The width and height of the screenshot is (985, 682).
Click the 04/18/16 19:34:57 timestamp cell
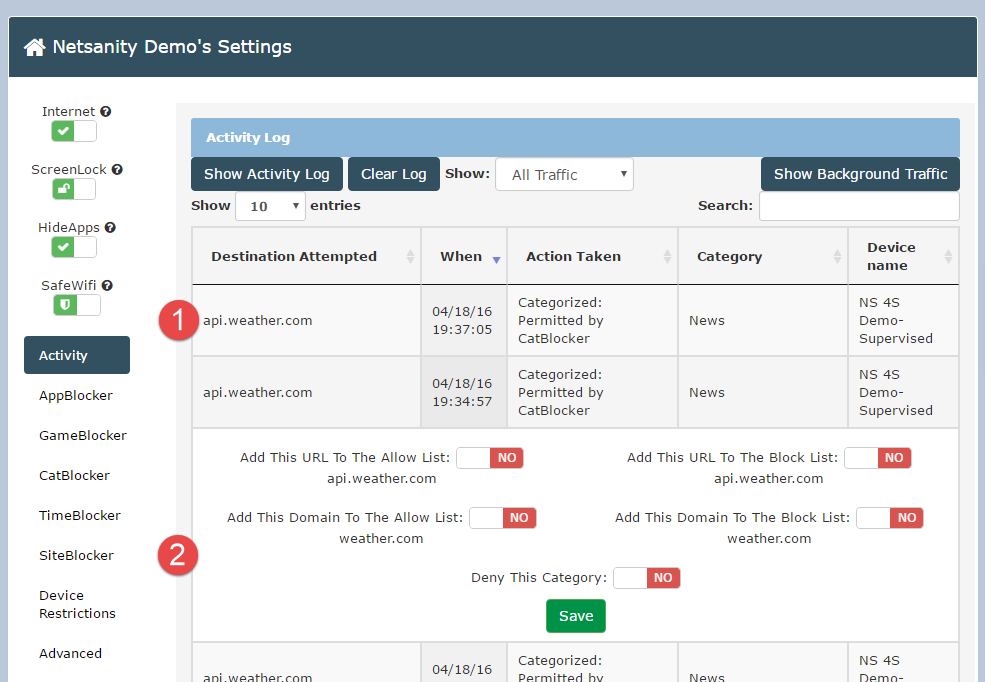coord(462,392)
